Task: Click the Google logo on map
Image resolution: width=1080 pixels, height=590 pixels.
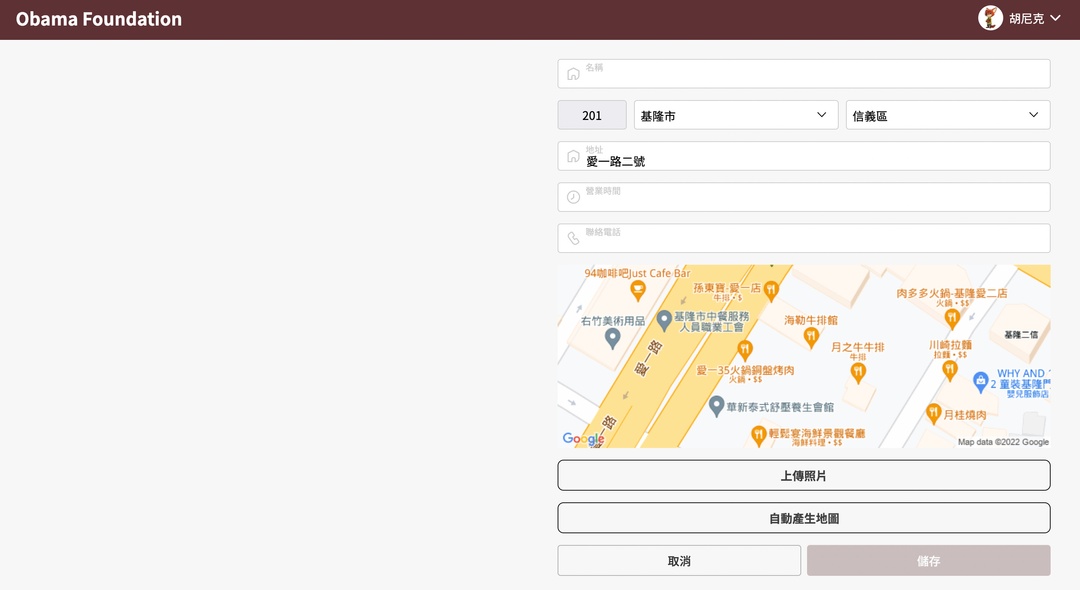Action: coord(583,439)
